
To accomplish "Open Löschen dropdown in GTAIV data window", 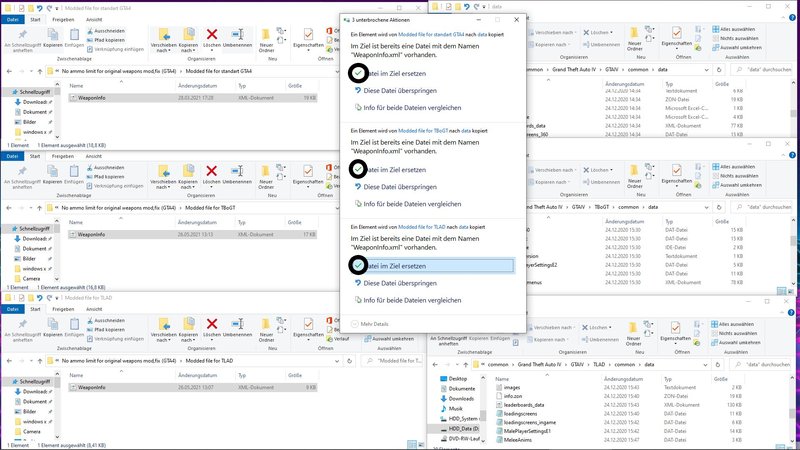I will click(x=611, y=33).
